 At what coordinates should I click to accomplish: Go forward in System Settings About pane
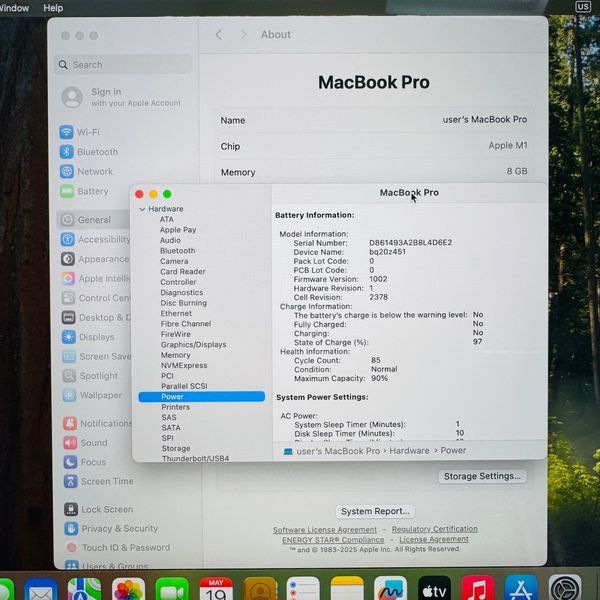tap(243, 35)
